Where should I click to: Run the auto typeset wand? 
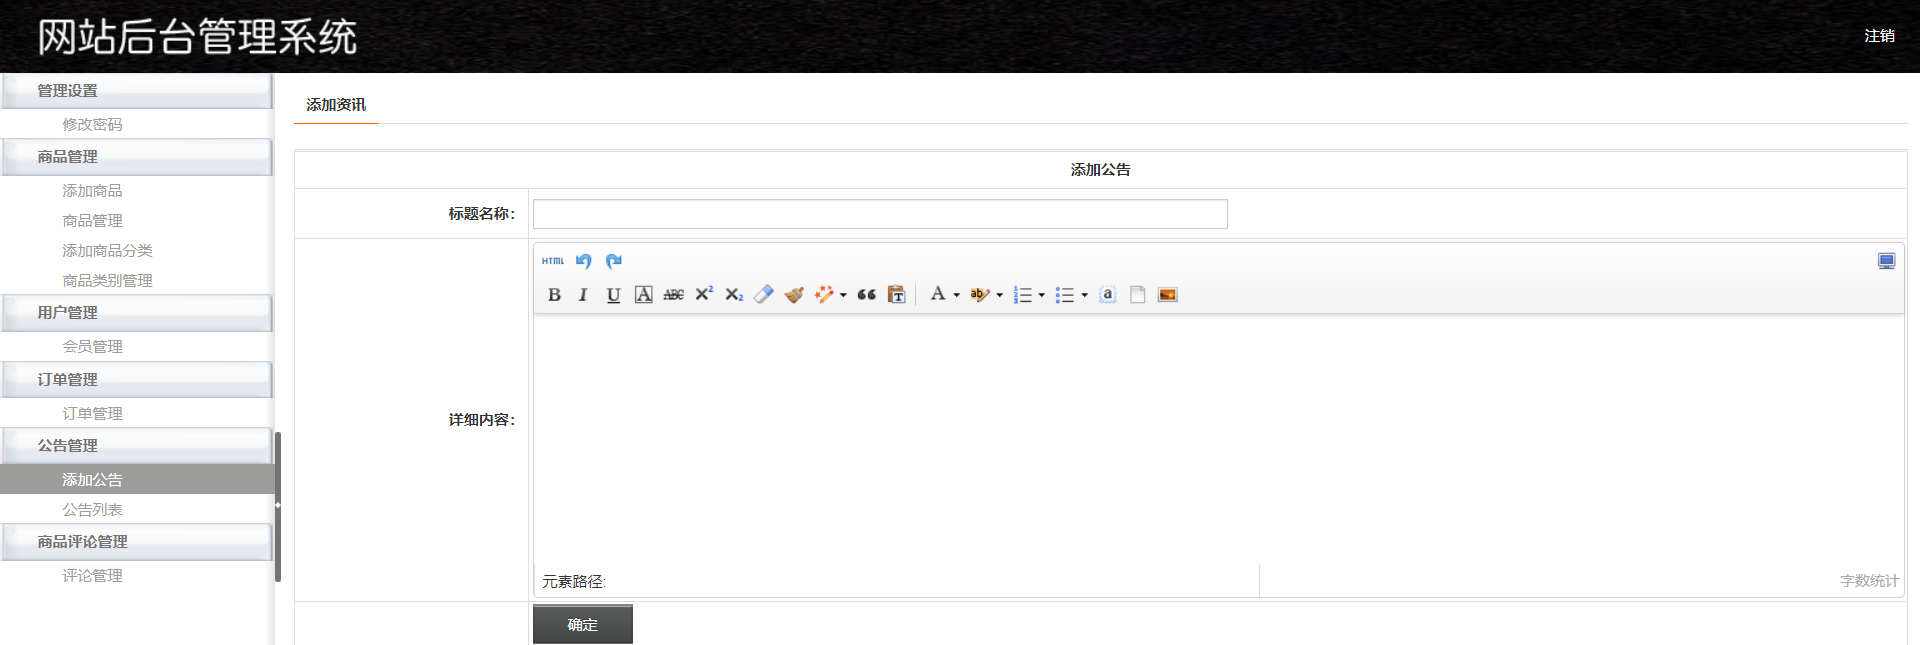coord(824,295)
